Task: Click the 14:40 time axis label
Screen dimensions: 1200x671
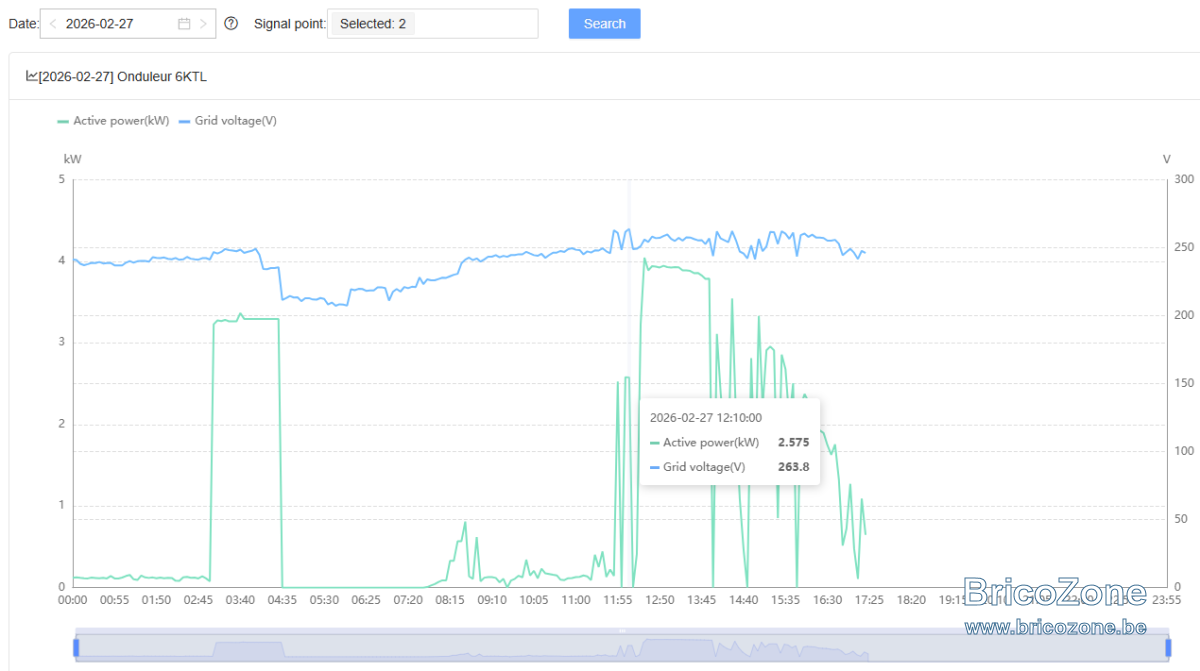Action: [x=743, y=600]
